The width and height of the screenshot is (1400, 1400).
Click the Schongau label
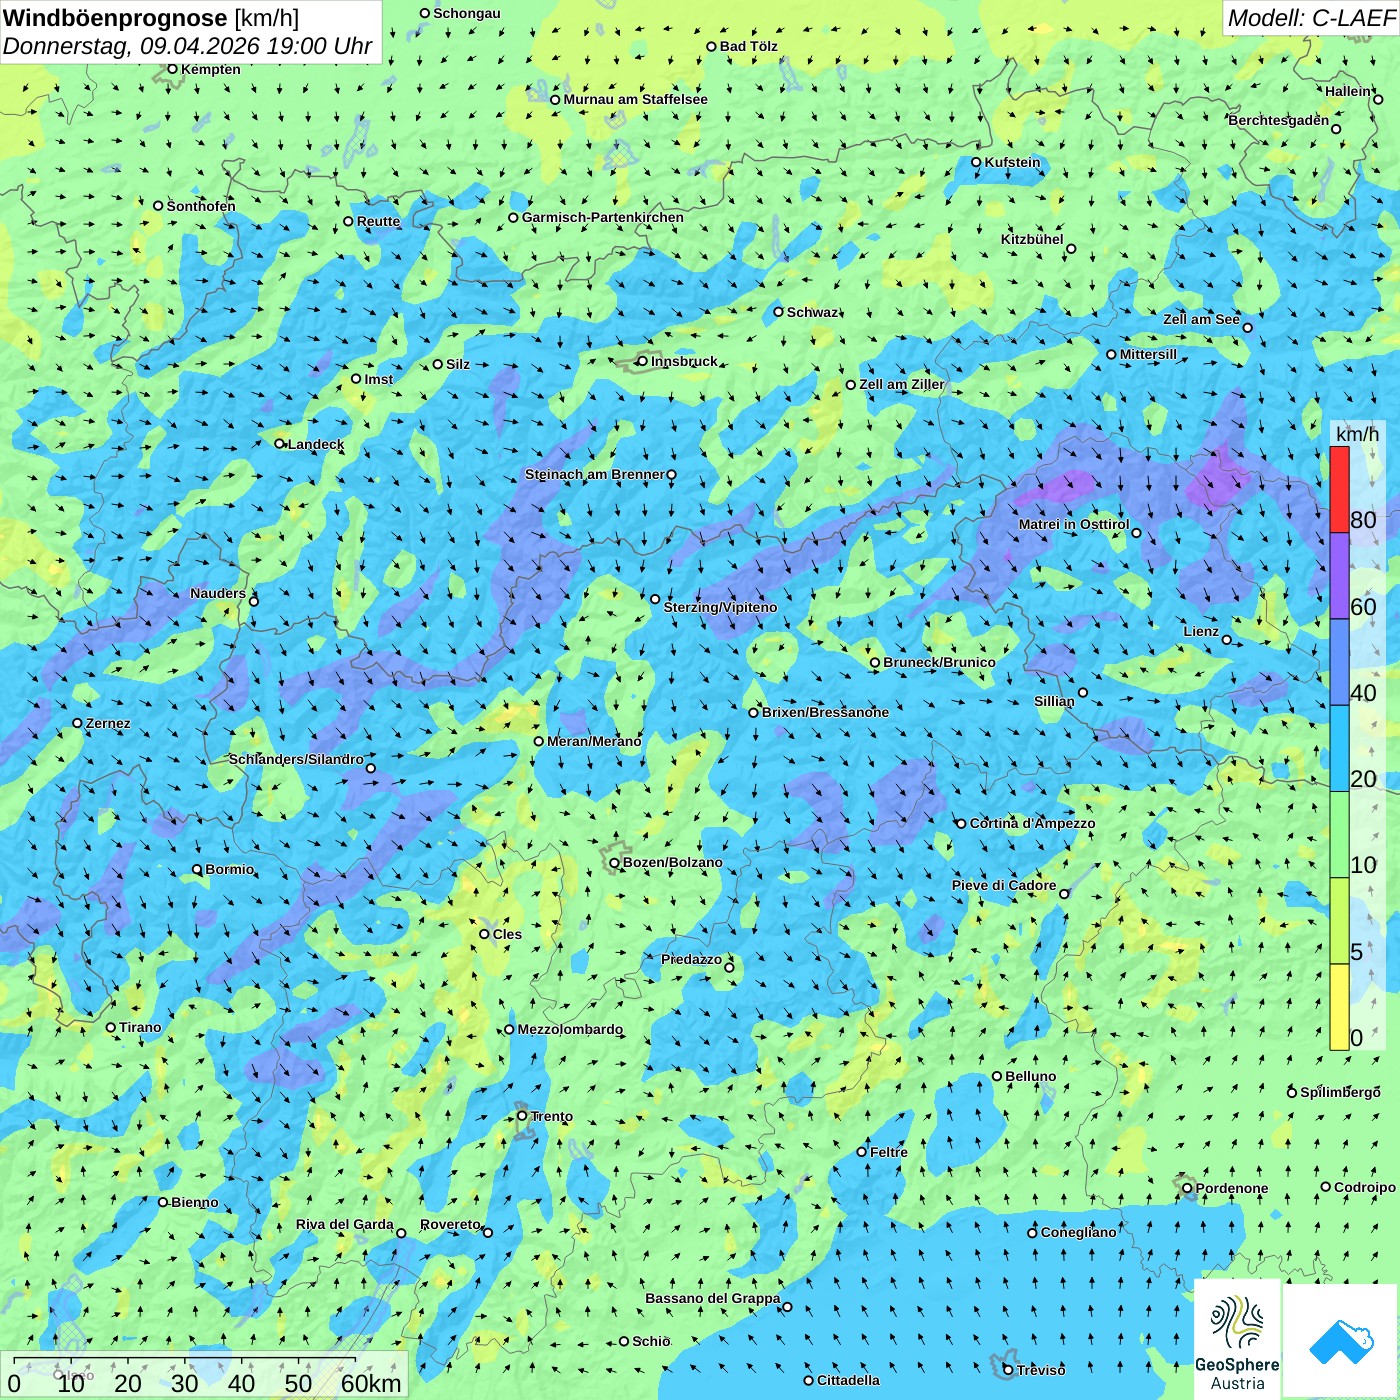466,13
